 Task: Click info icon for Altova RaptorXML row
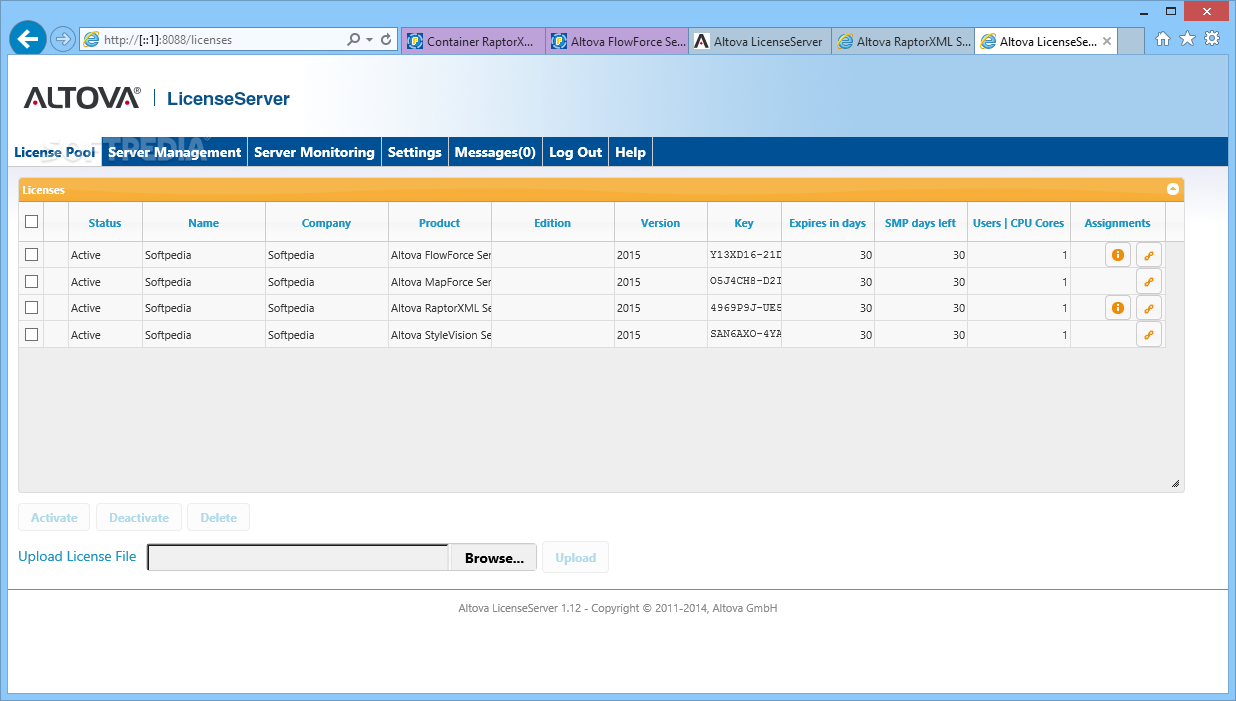pyautogui.click(x=1118, y=308)
